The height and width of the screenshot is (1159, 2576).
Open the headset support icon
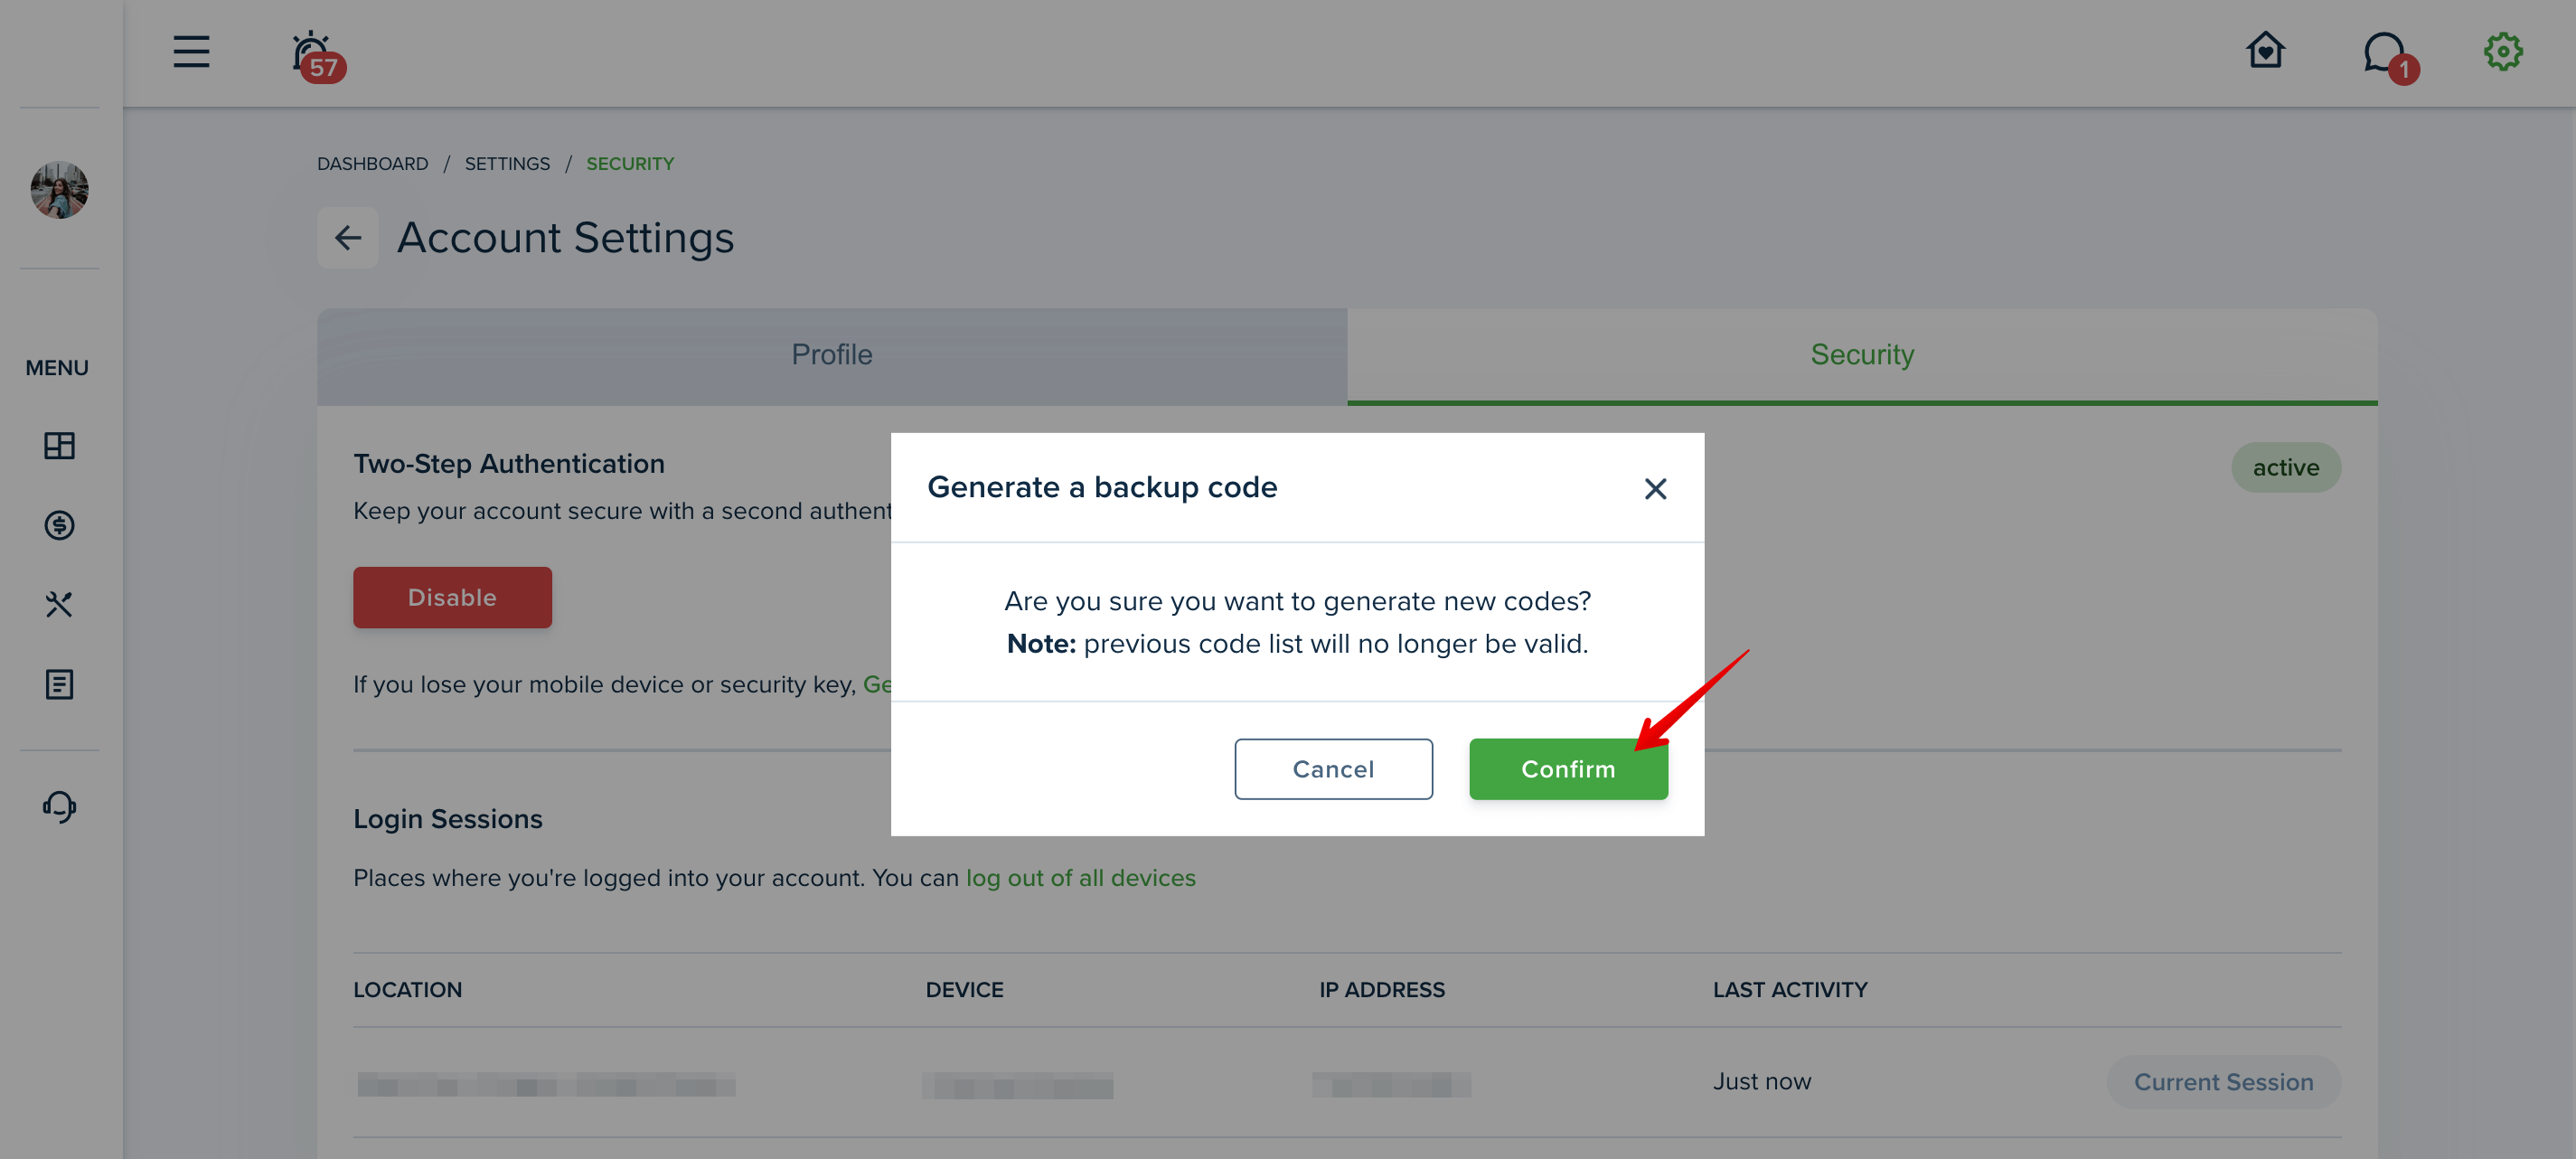coord(59,806)
